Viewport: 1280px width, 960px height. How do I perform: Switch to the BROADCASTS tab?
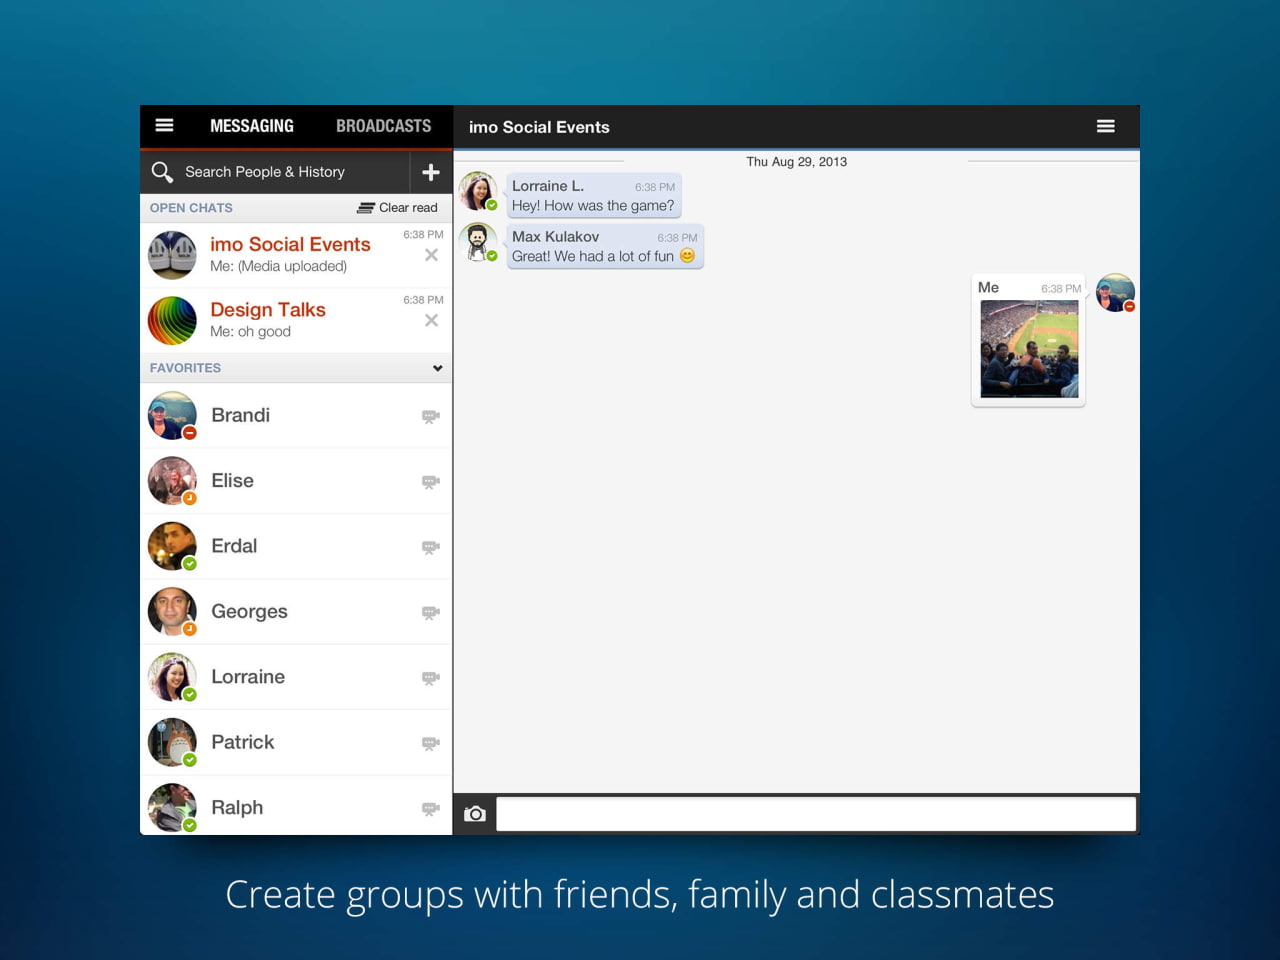pos(383,126)
